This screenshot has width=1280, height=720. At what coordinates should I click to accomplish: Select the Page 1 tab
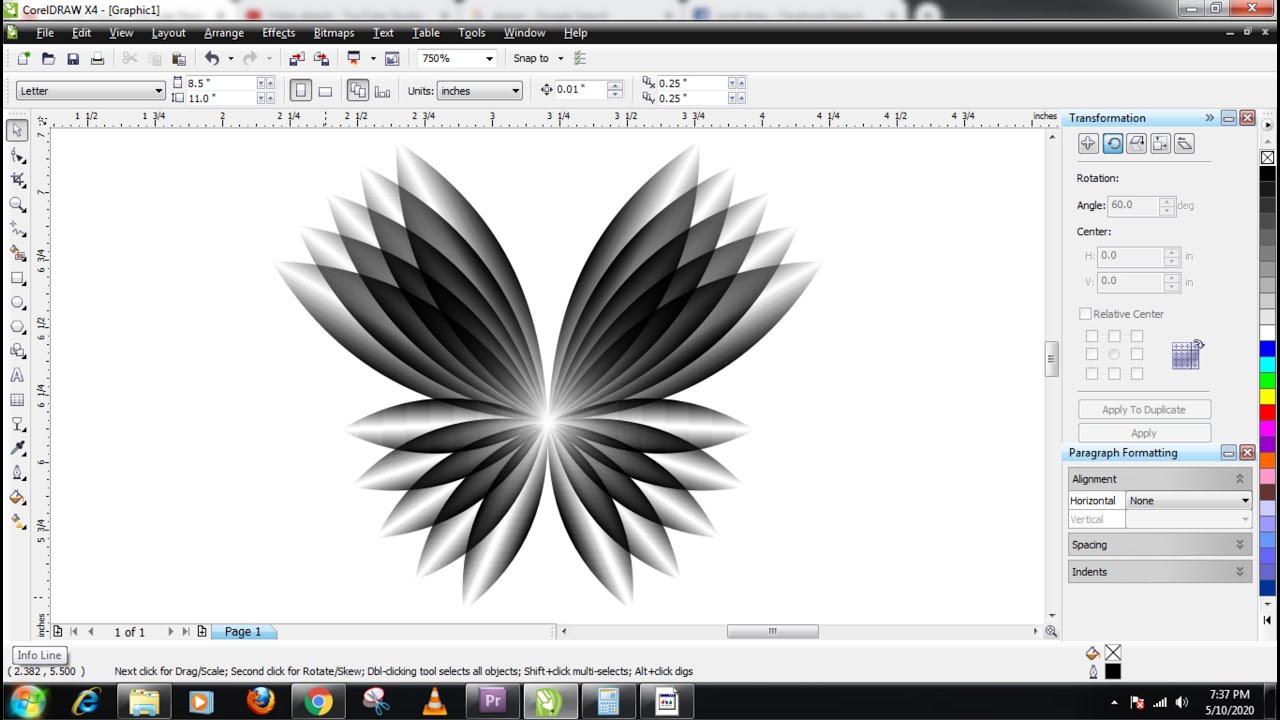pyautogui.click(x=243, y=632)
